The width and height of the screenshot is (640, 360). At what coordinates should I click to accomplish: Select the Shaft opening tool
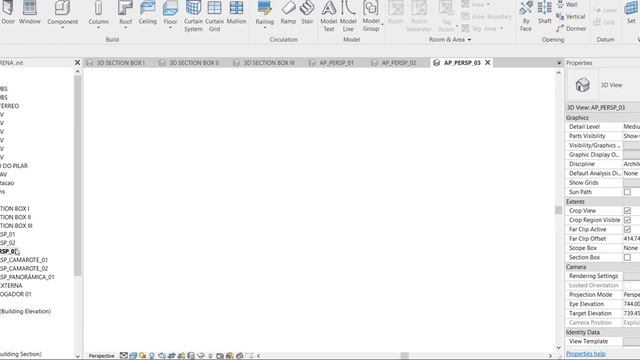pyautogui.click(x=544, y=13)
